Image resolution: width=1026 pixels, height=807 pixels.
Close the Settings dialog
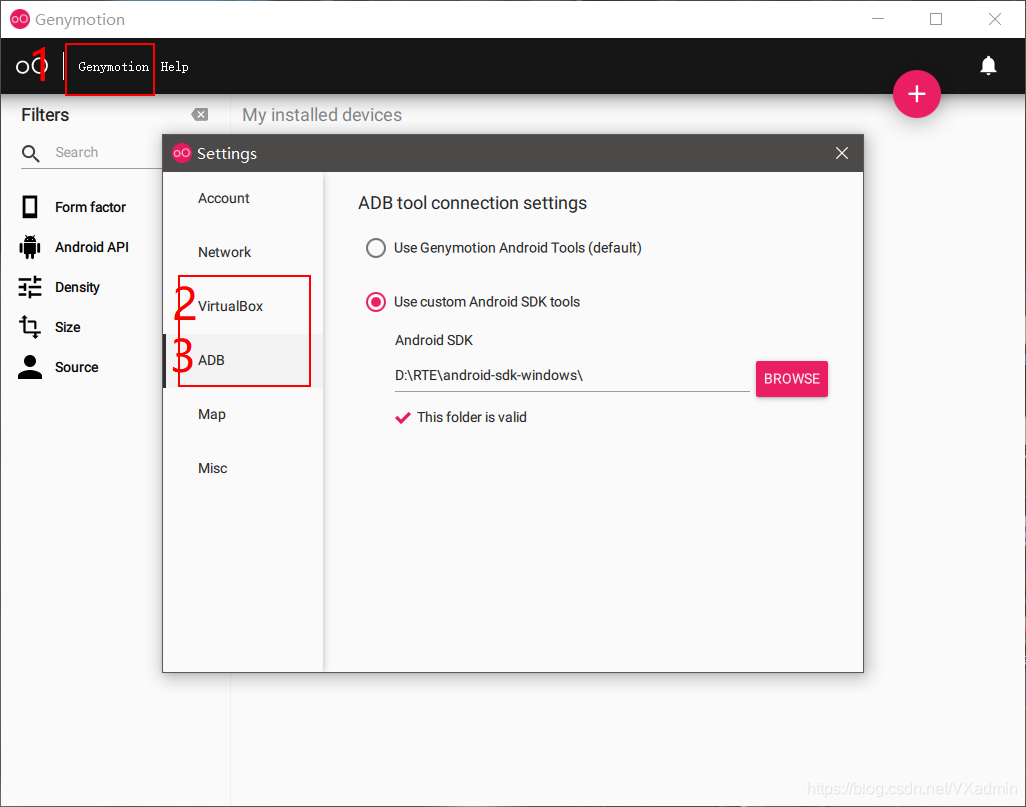pyautogui.click(x=841, y=153)
